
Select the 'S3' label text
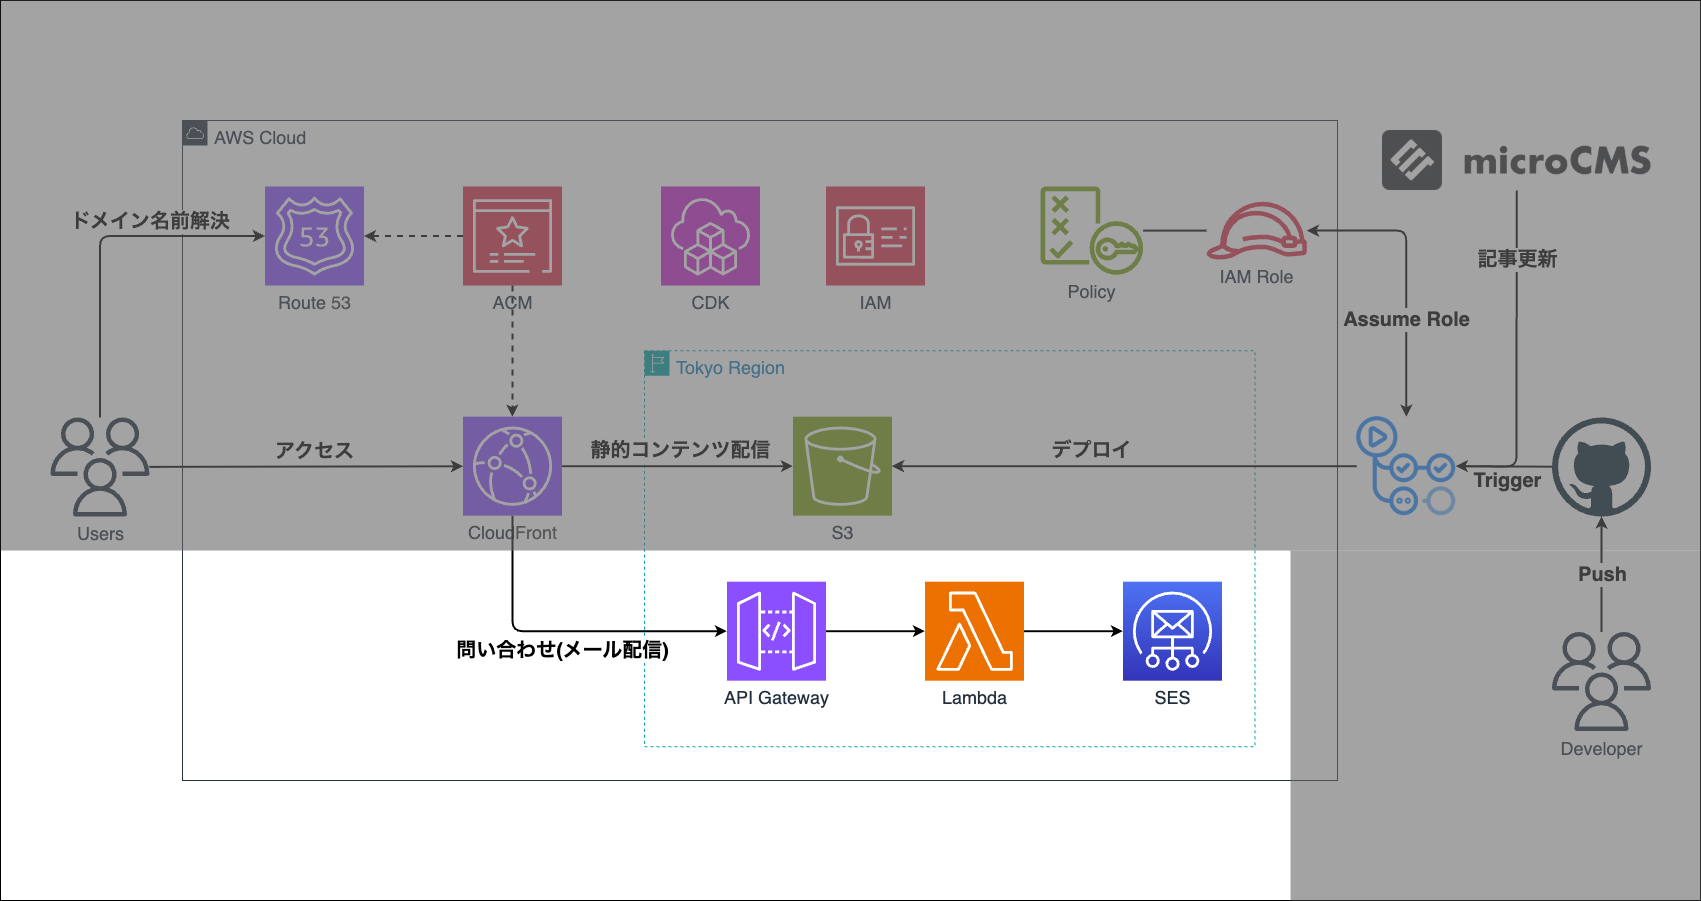tap(842, 533)
